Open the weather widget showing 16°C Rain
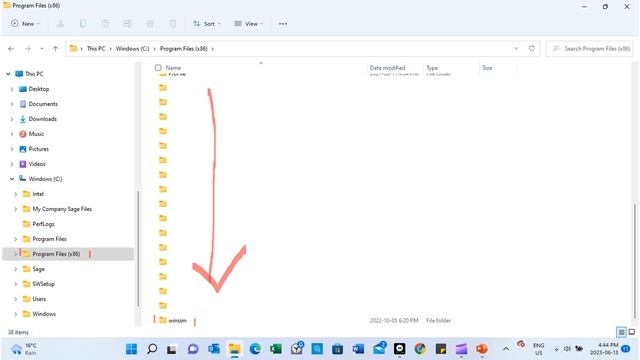This screenshot has height=360, width=640. [24, 349]
